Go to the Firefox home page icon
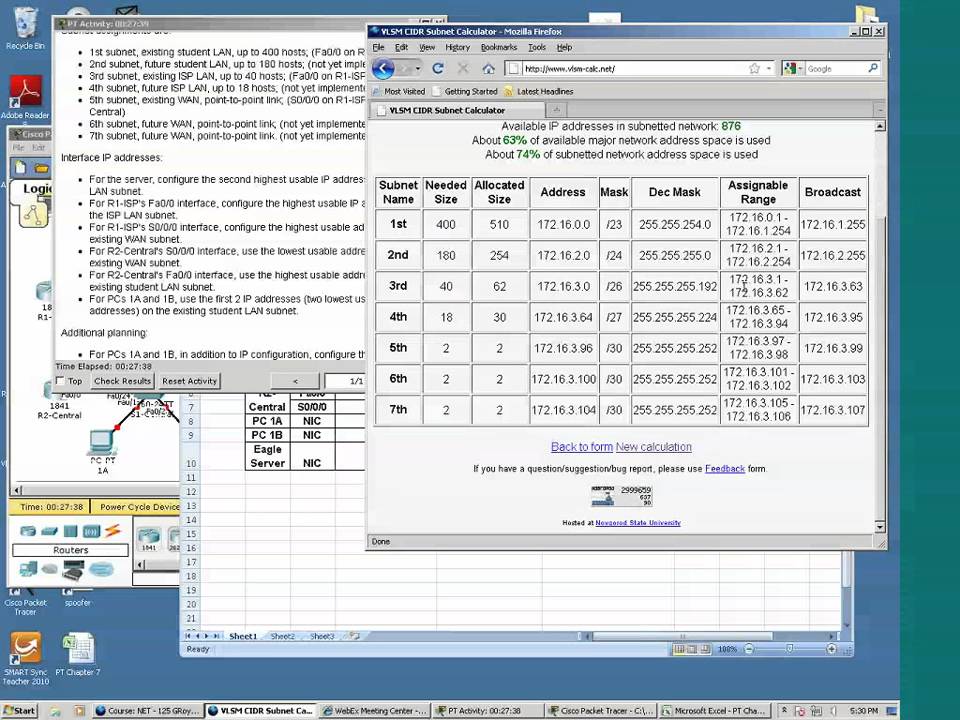960x720 pixels. point(488,69)
